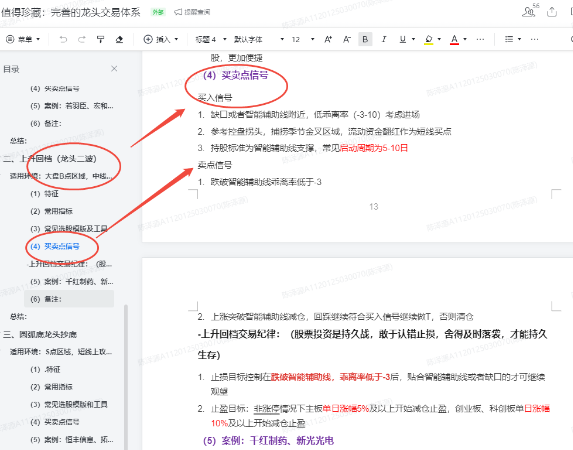The width and height of the screenshot is (573, 450).
Task: Select the gray-selected (6) 备注 outline item
Action: (69, 299)
